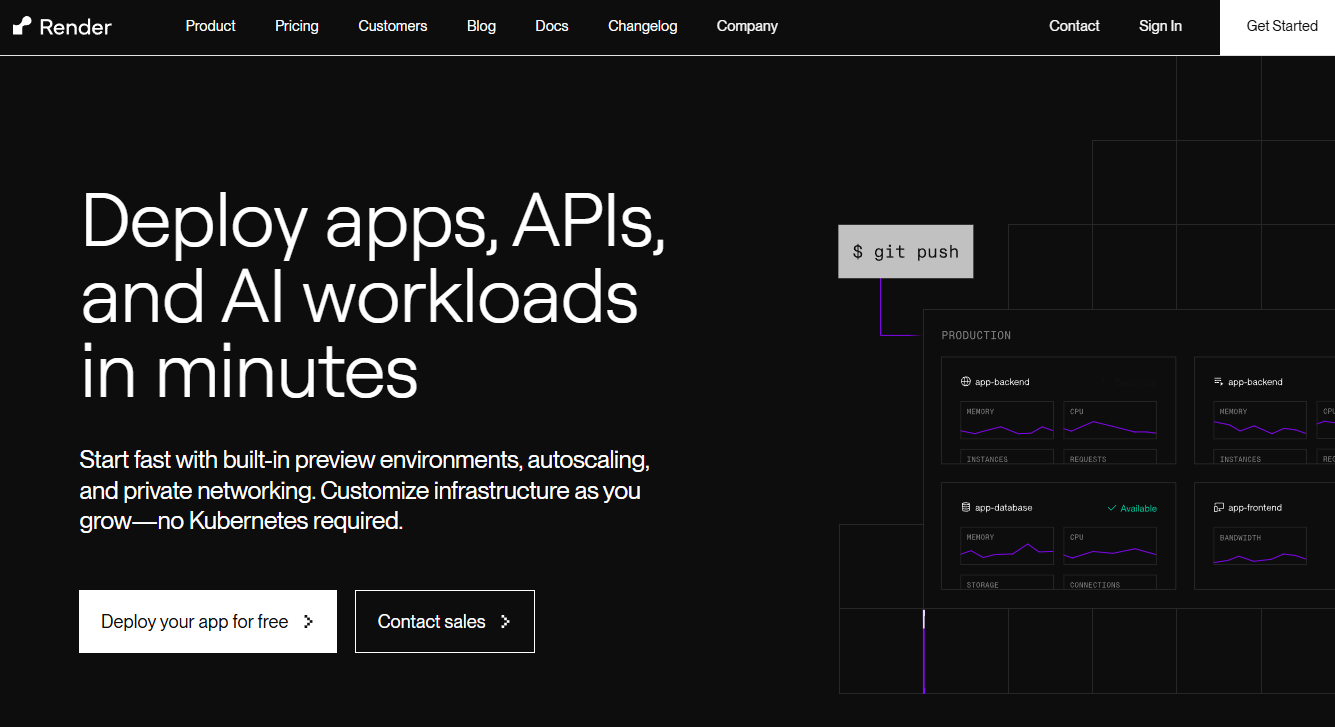This screenshot has width=1335, height=727.
Task: Click the database icon beside app-database
Action: click(x=966, y=508)
